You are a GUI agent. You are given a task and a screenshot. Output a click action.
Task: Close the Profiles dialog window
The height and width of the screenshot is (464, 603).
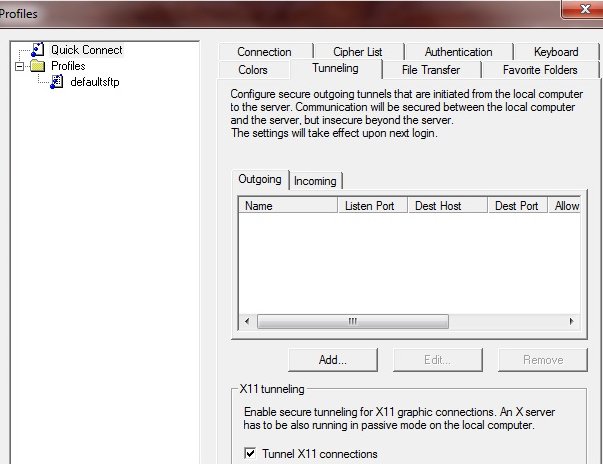coord(585,9)
